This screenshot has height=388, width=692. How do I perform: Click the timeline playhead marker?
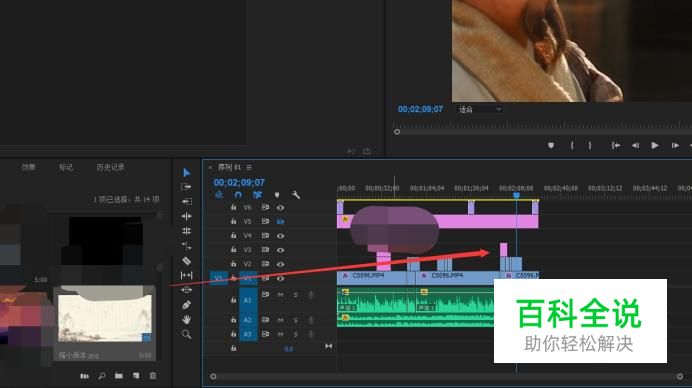[x=516, y=195]
